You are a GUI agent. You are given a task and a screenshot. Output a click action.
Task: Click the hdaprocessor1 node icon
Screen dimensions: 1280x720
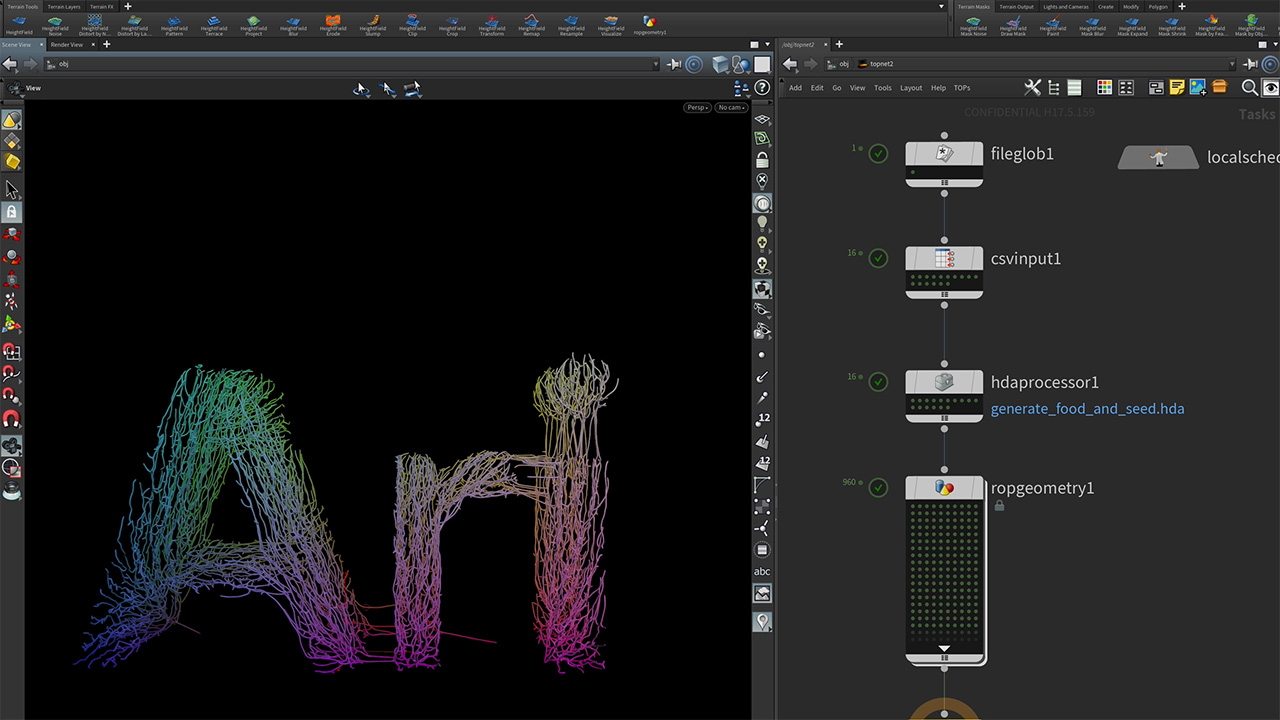point(944,382)
